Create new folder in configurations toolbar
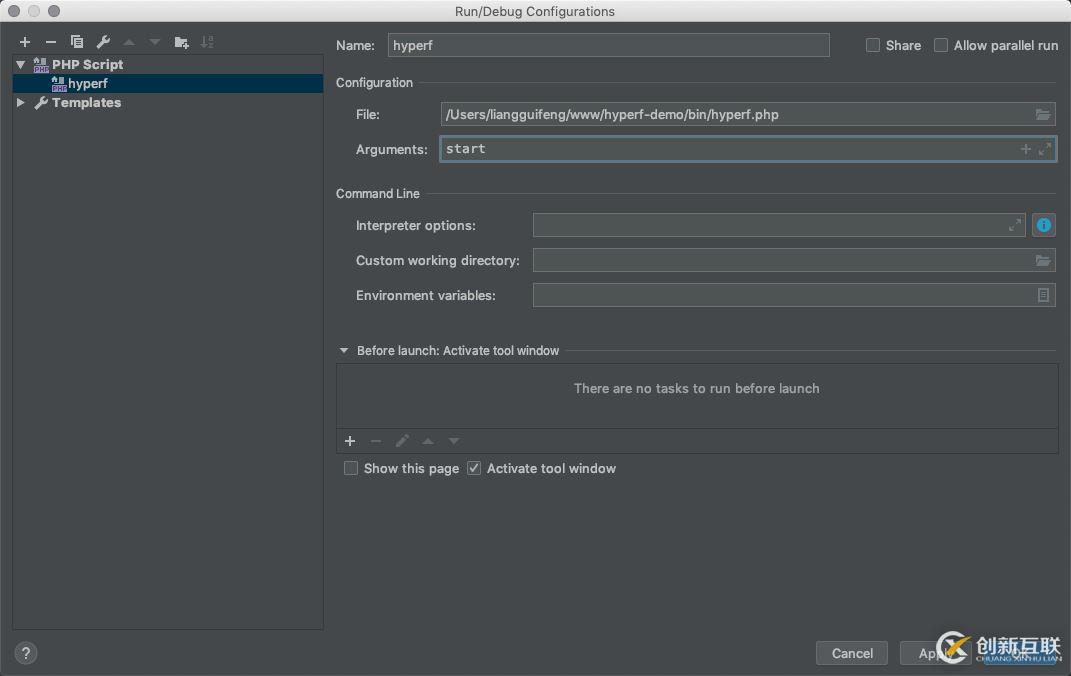 181,42
